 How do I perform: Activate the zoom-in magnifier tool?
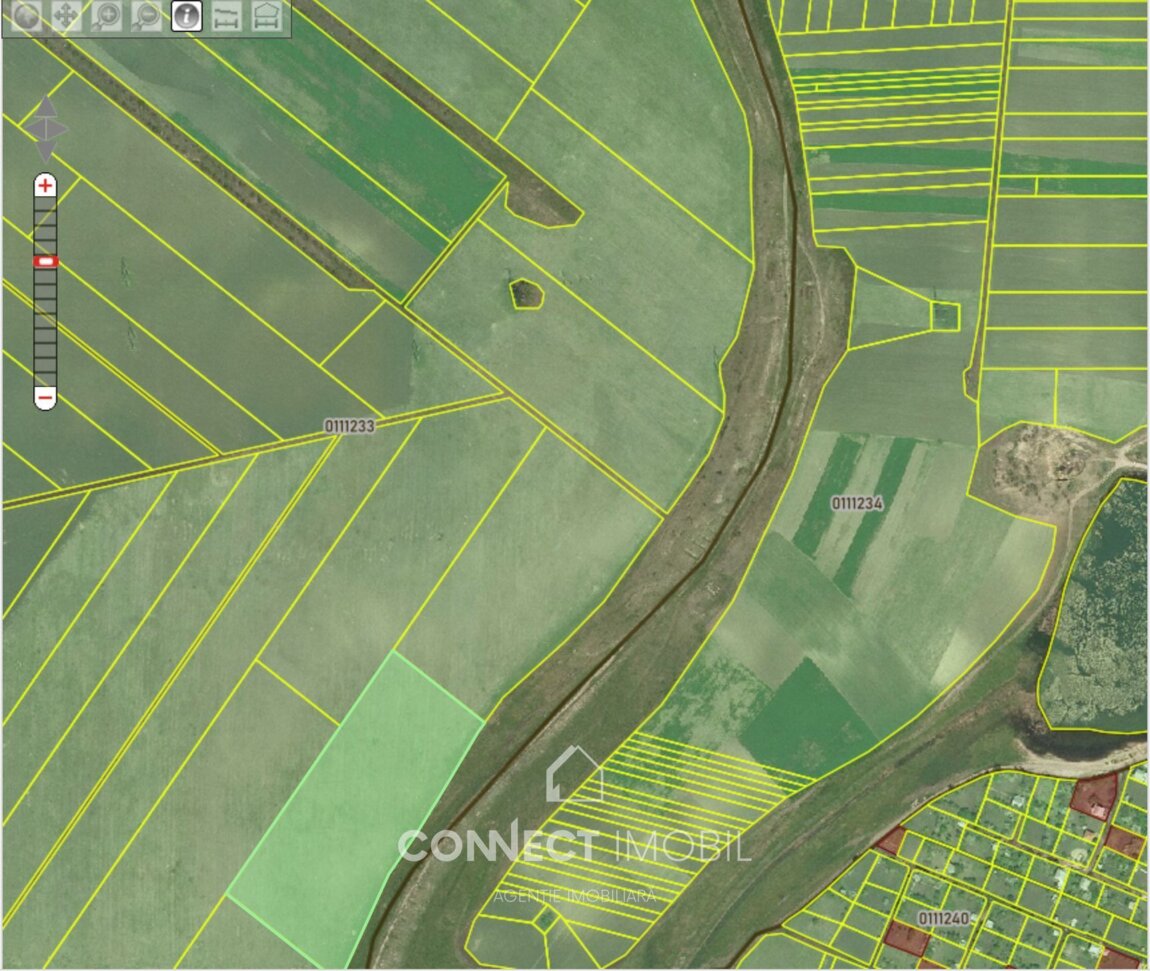coord(106,16)
